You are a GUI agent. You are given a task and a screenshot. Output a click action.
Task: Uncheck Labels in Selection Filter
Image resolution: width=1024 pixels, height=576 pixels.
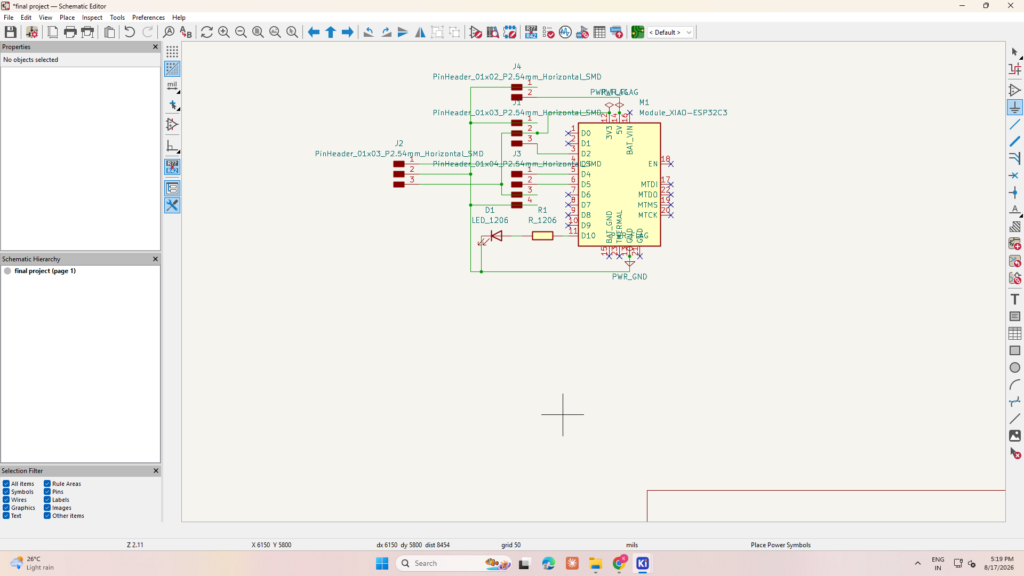coord(47,500)
